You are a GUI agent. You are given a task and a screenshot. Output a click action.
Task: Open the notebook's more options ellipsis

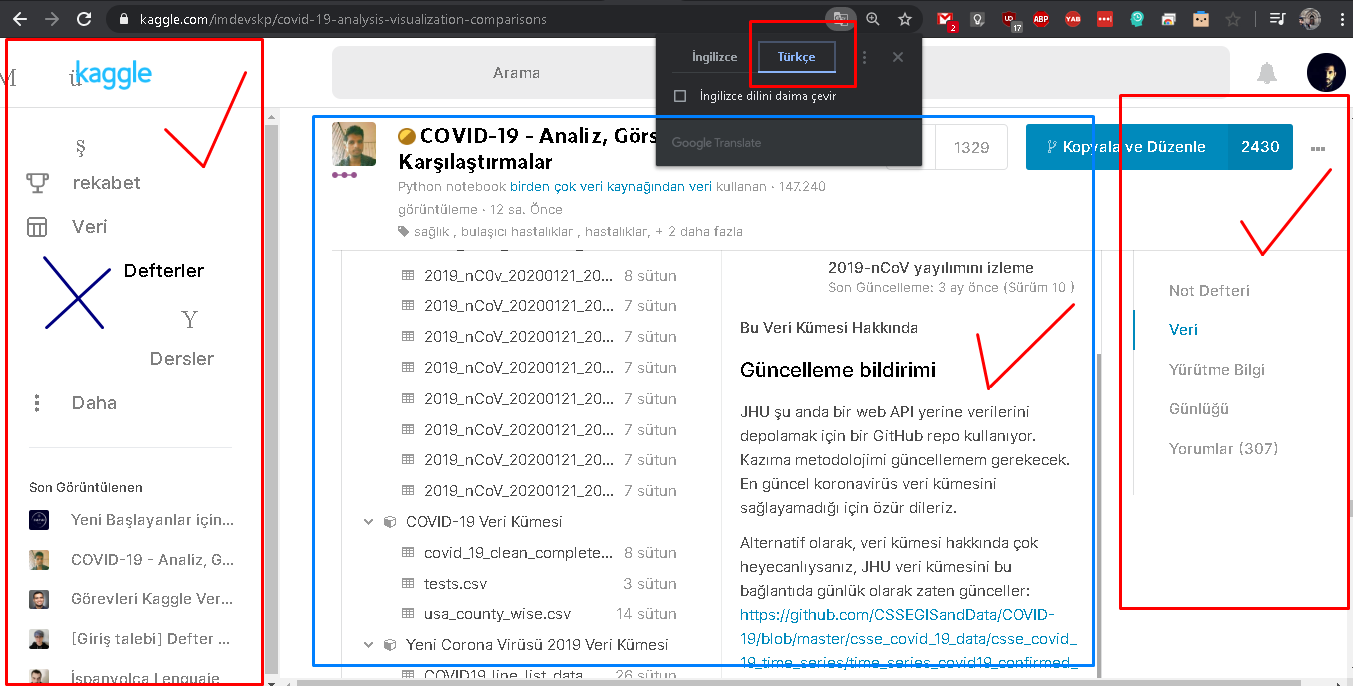tap(1318, 148)
